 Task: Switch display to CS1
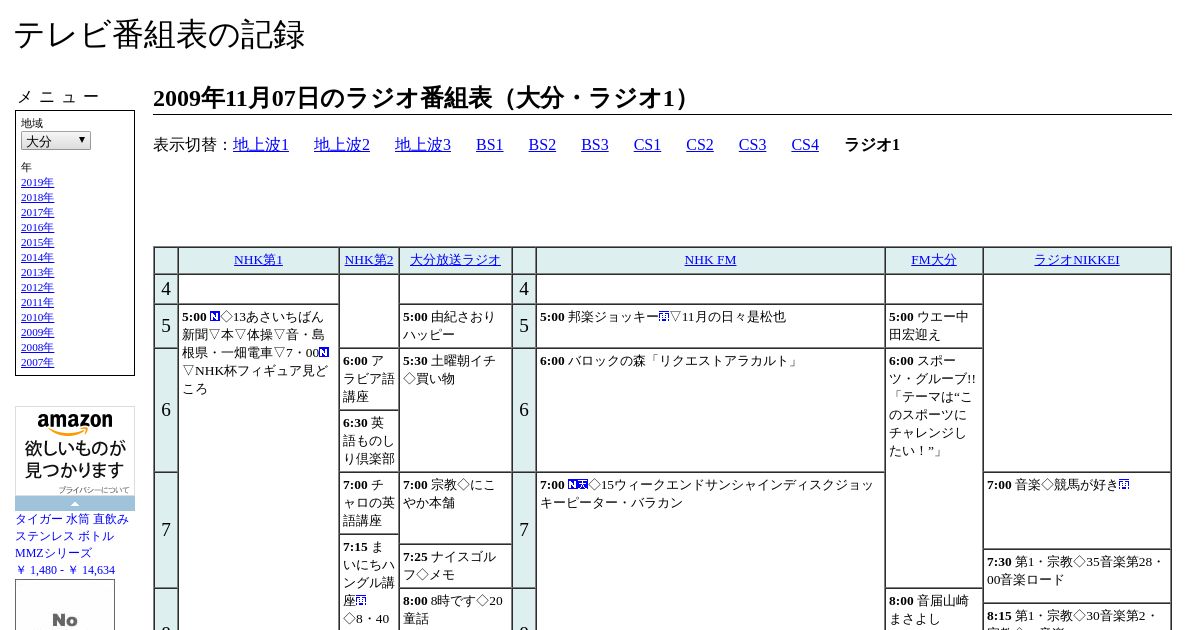(x=647, y=145)
